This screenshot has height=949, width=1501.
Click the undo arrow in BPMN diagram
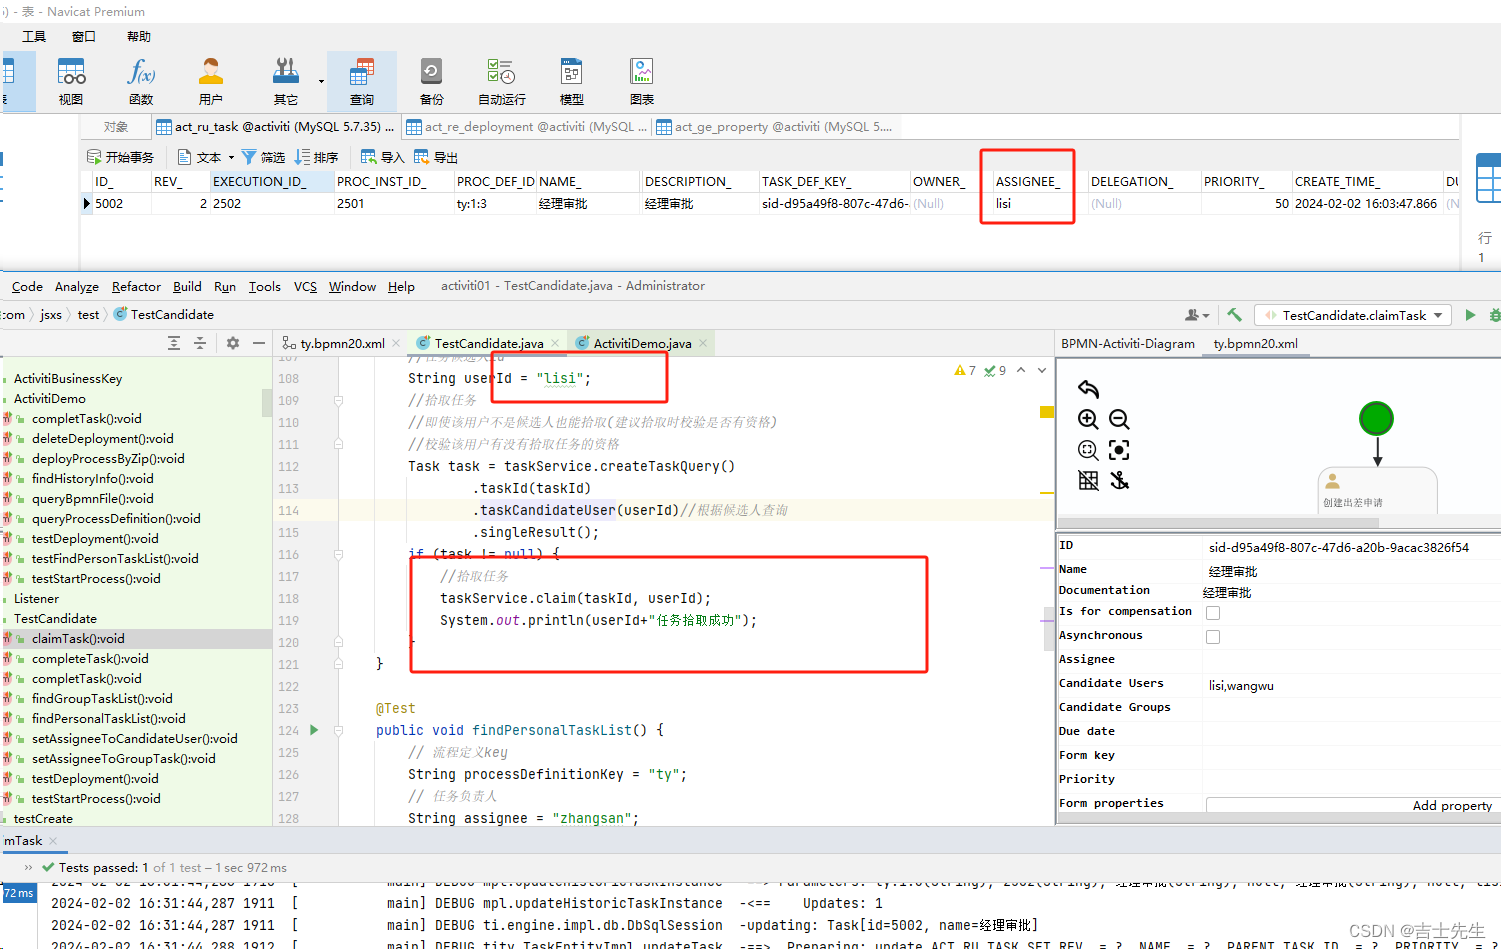pos(1089,389)
